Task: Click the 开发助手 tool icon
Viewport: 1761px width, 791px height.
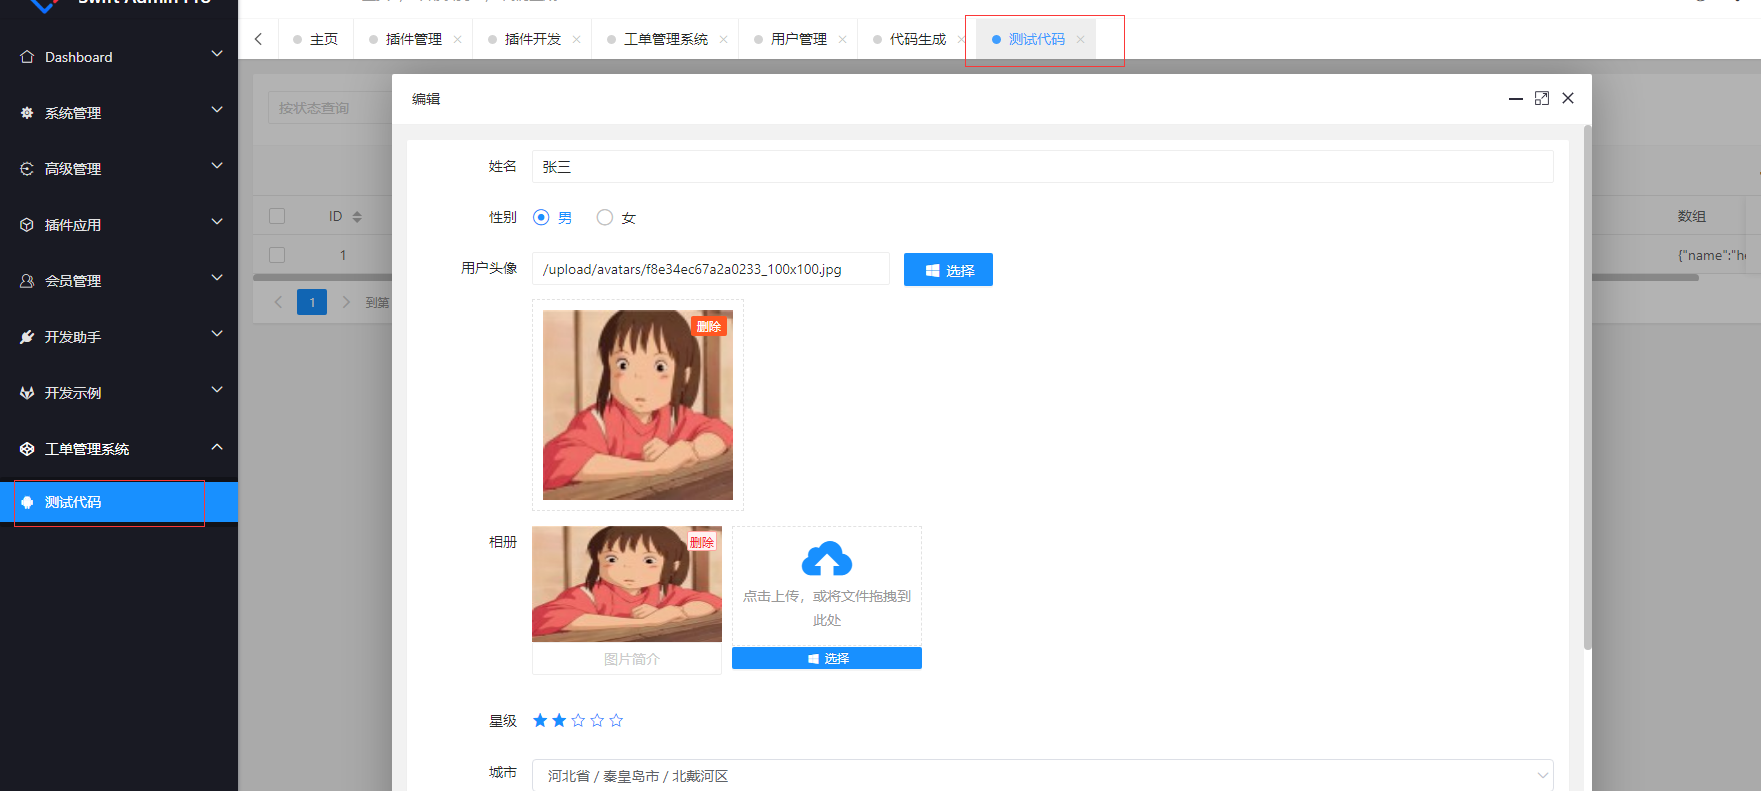Action: (27, 337)
